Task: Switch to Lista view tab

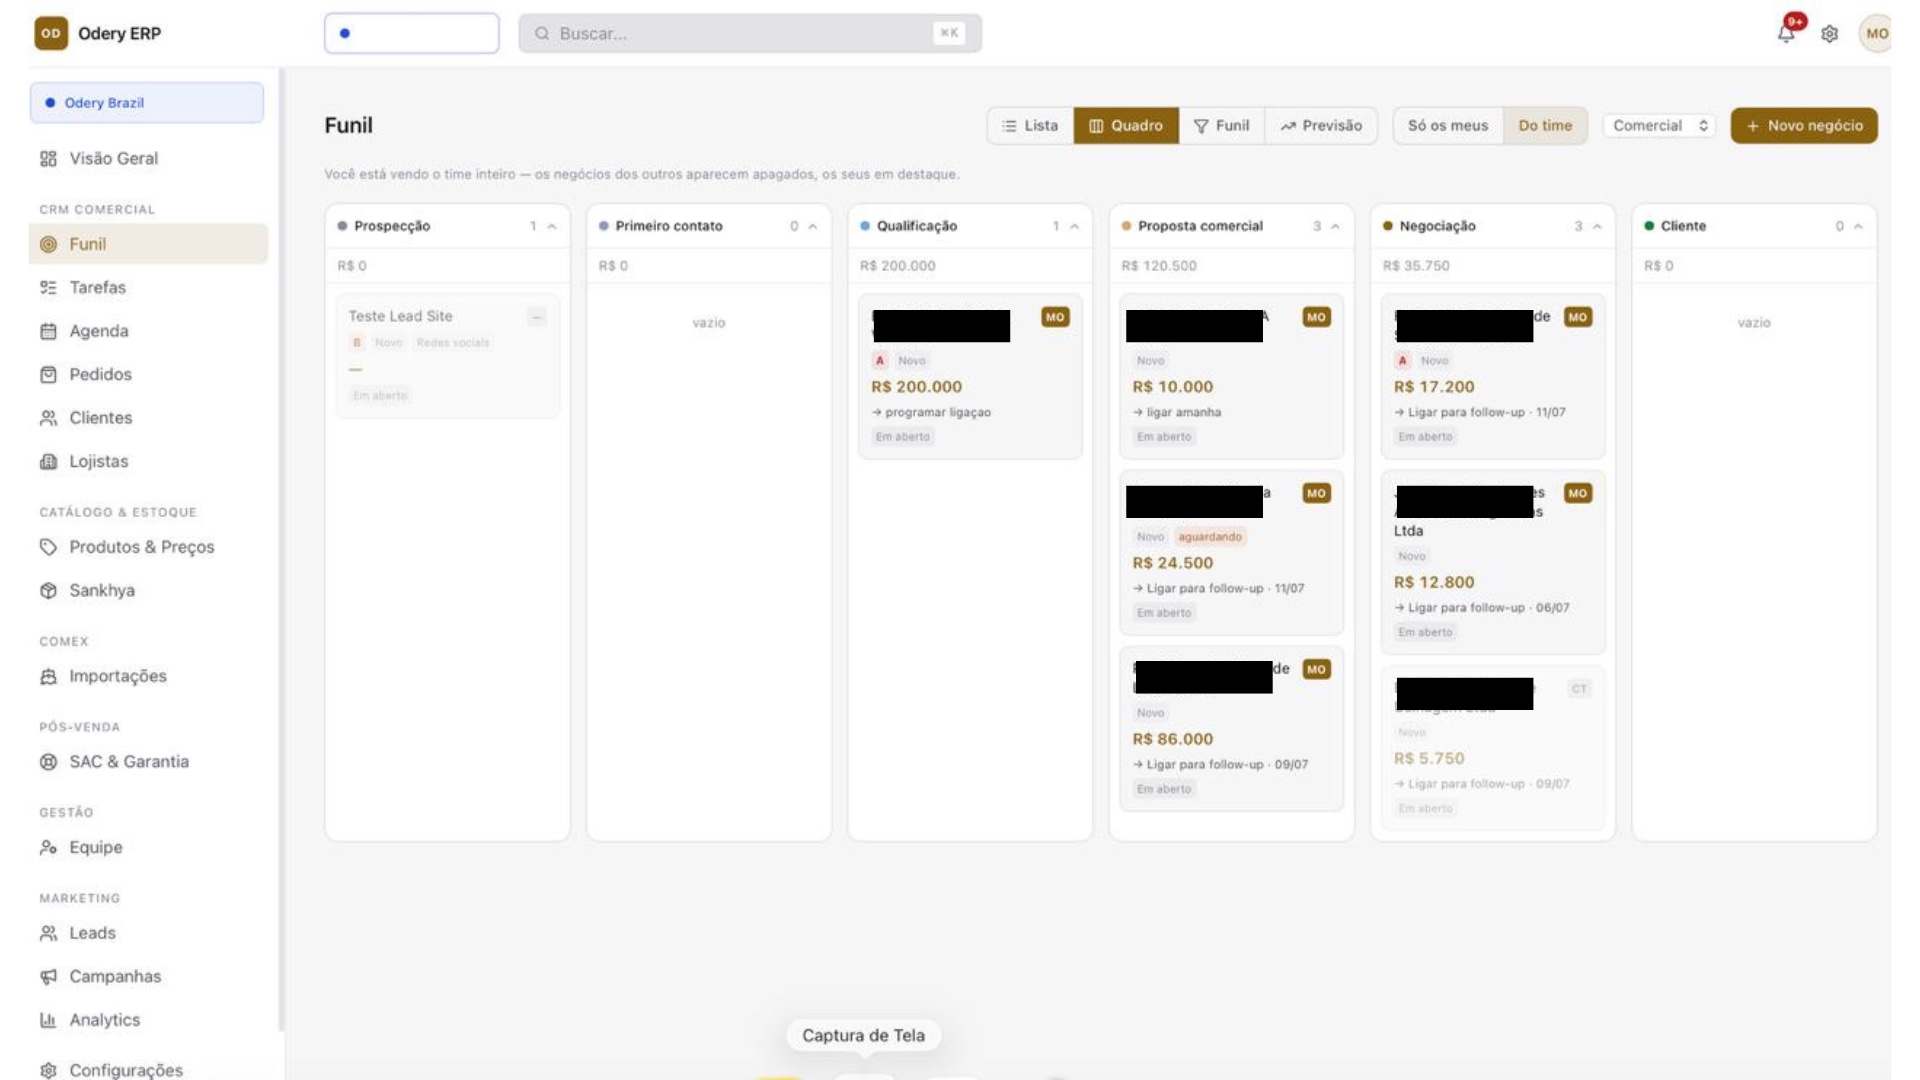Action: (x=1030, y=126)
